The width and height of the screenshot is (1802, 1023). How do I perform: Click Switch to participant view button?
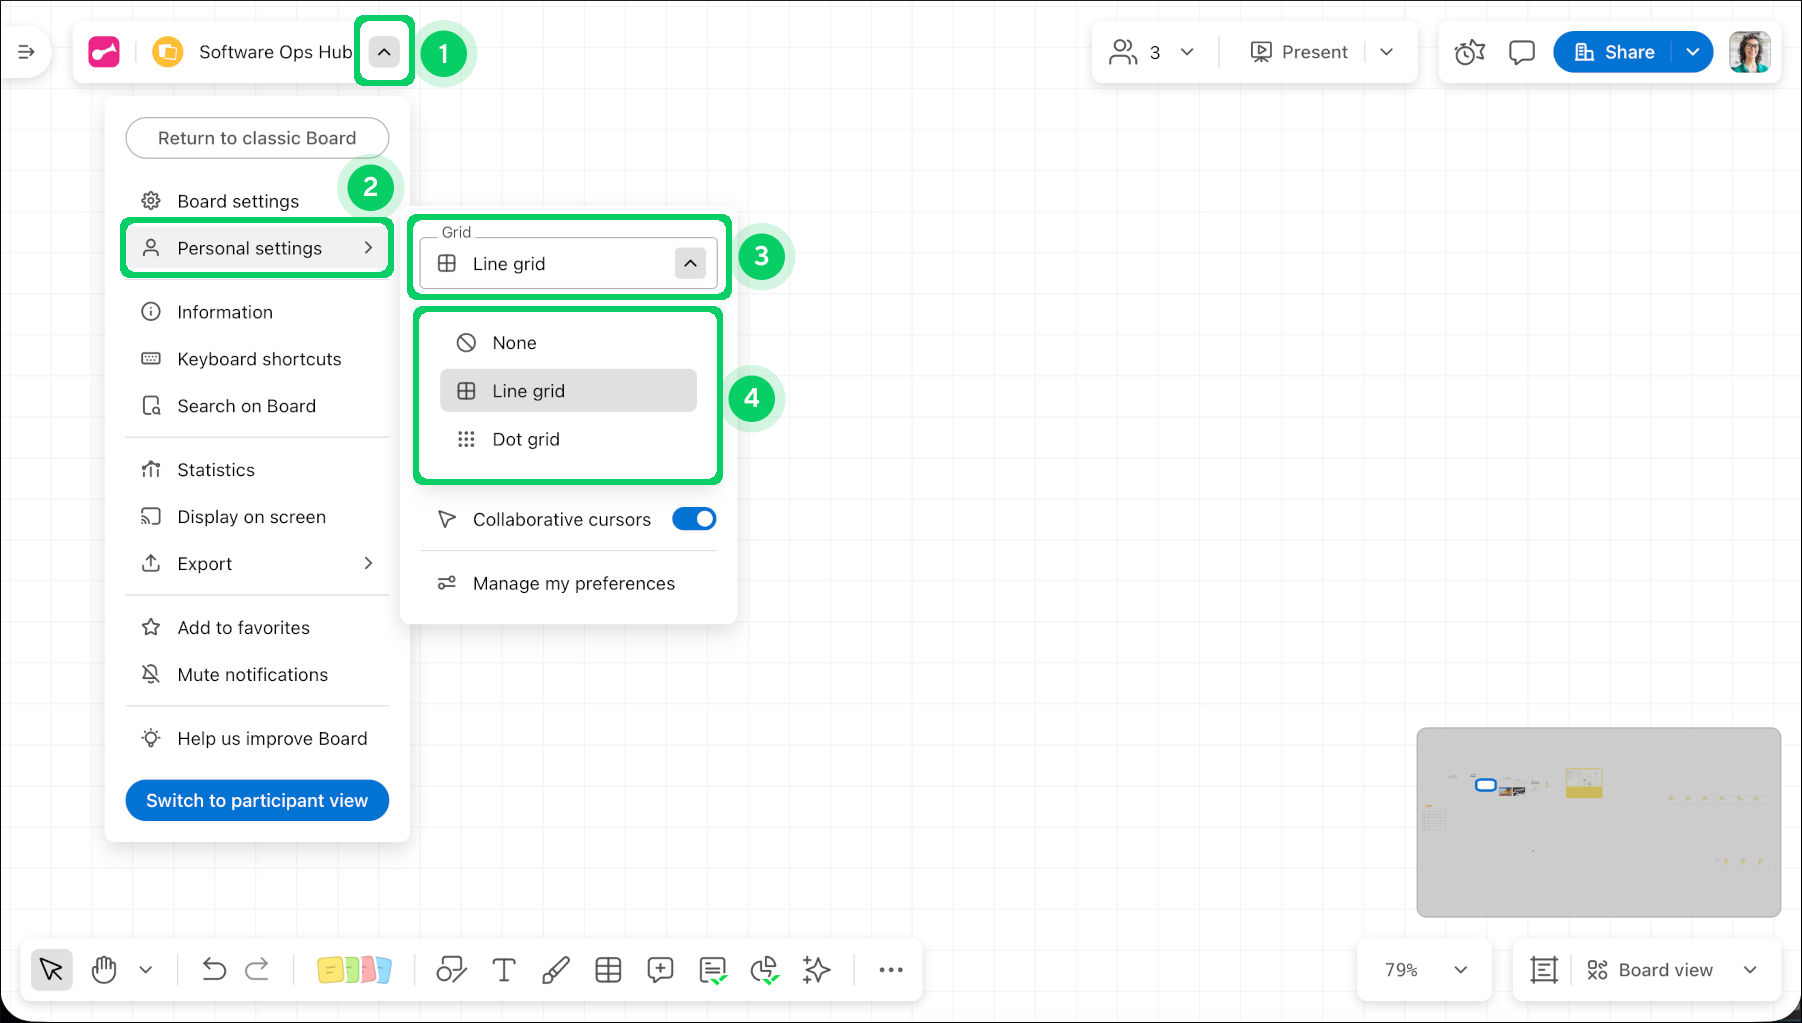[257, 801]
